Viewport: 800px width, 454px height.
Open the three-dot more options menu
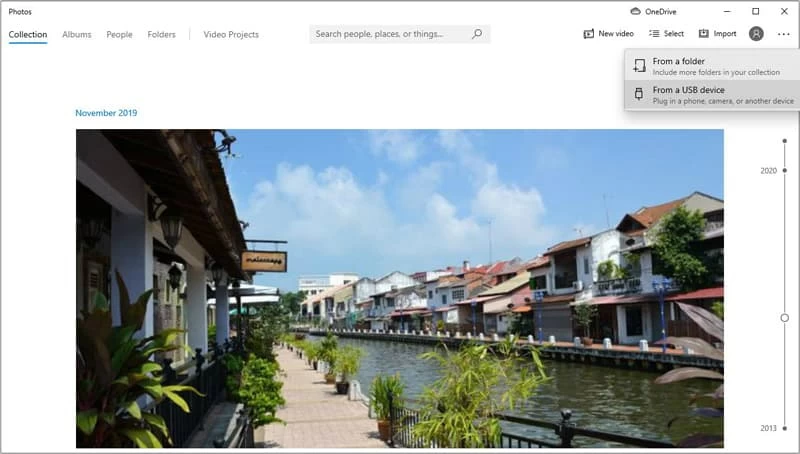click(x=783, y=34)
